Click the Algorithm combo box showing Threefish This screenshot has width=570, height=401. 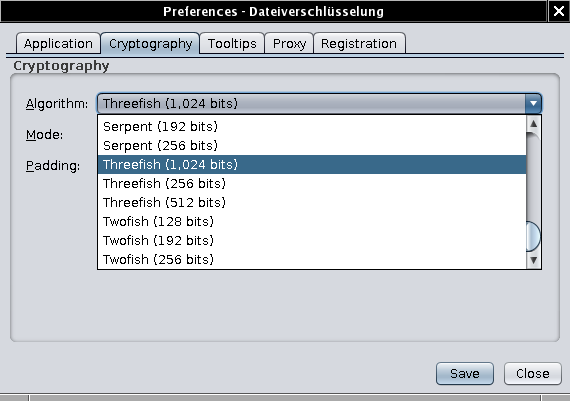[x=319, y=104]
